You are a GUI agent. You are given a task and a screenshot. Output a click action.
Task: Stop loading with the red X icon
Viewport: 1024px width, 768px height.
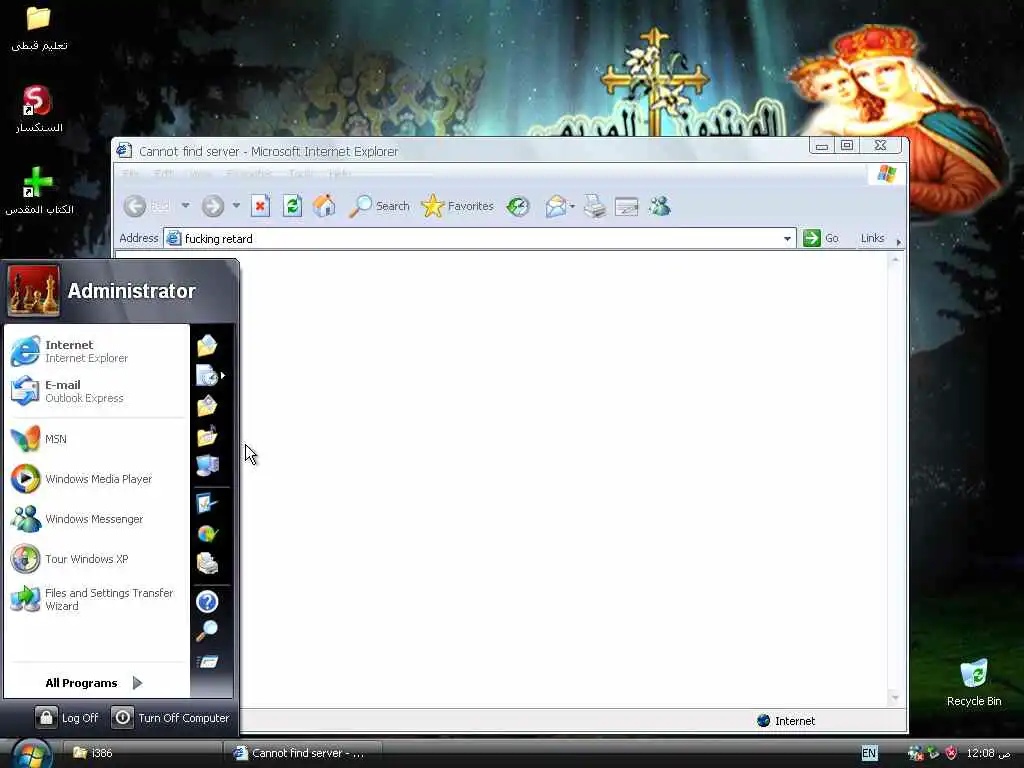coord(261,206)
